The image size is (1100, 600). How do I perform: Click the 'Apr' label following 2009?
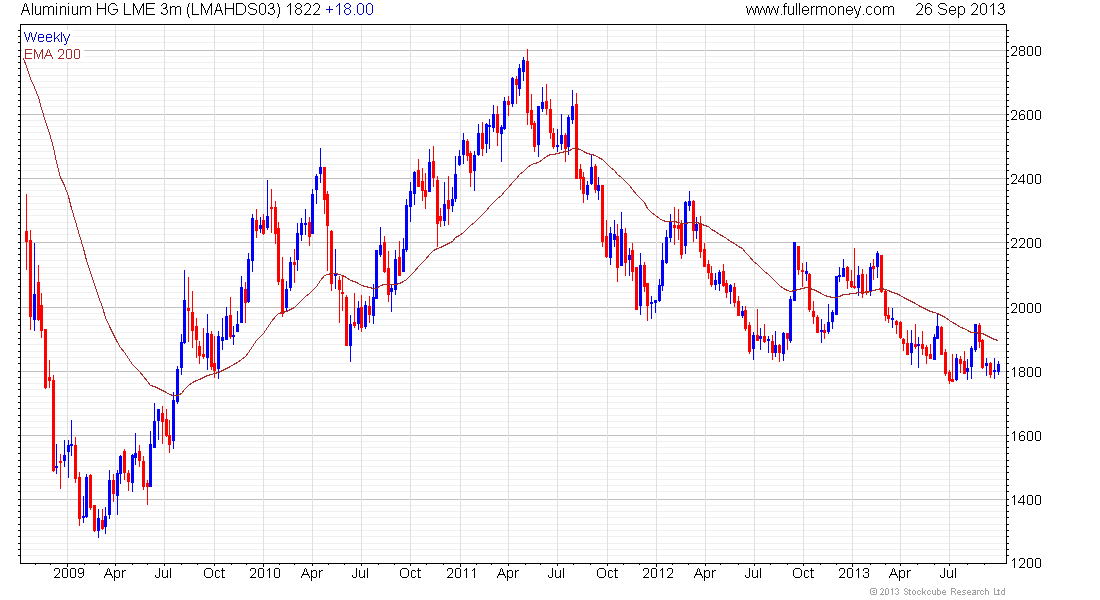(115, 574)
